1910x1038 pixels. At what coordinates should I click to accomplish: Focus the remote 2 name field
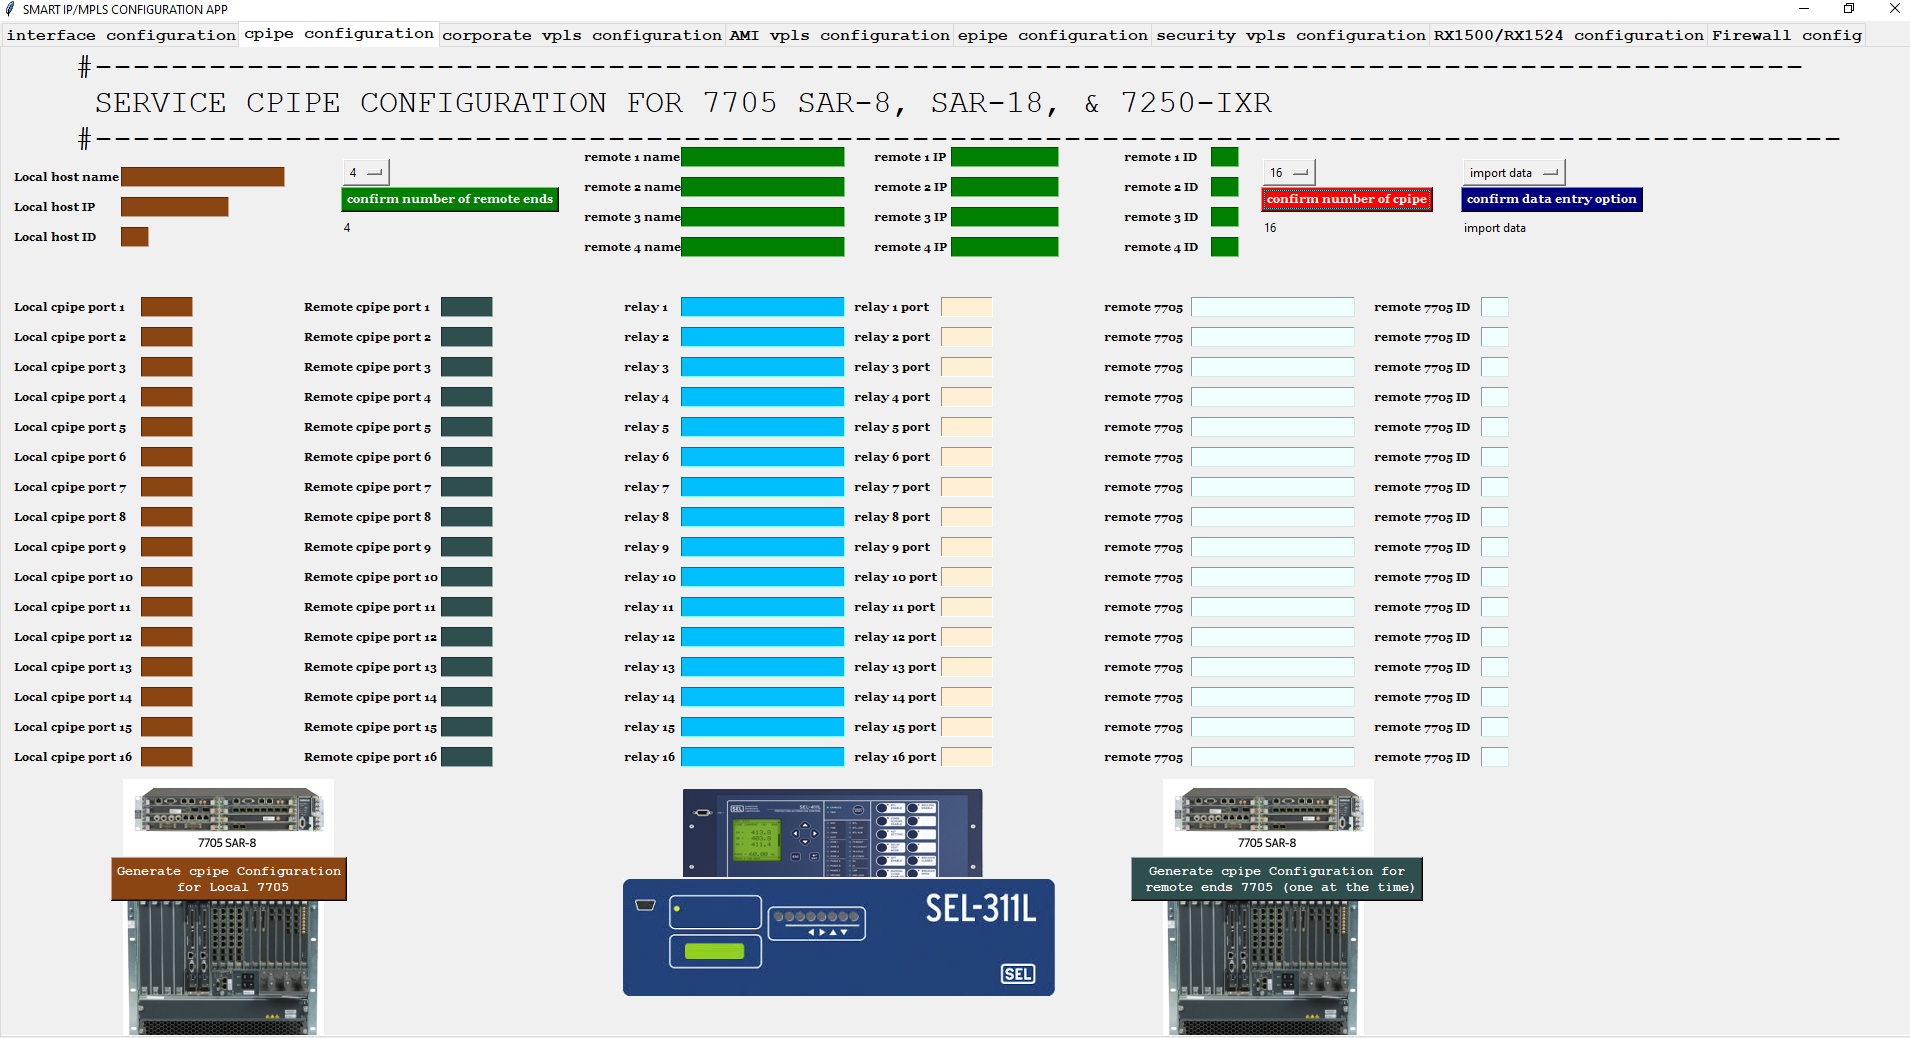point(763,187)
